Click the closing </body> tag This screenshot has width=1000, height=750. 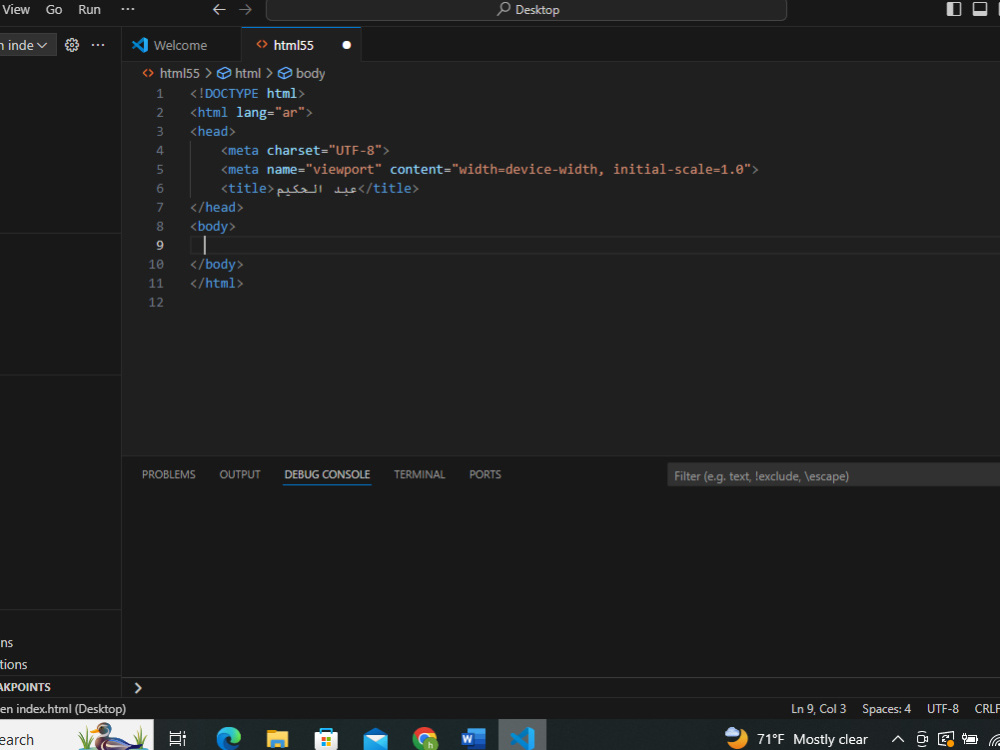(216, 264)
